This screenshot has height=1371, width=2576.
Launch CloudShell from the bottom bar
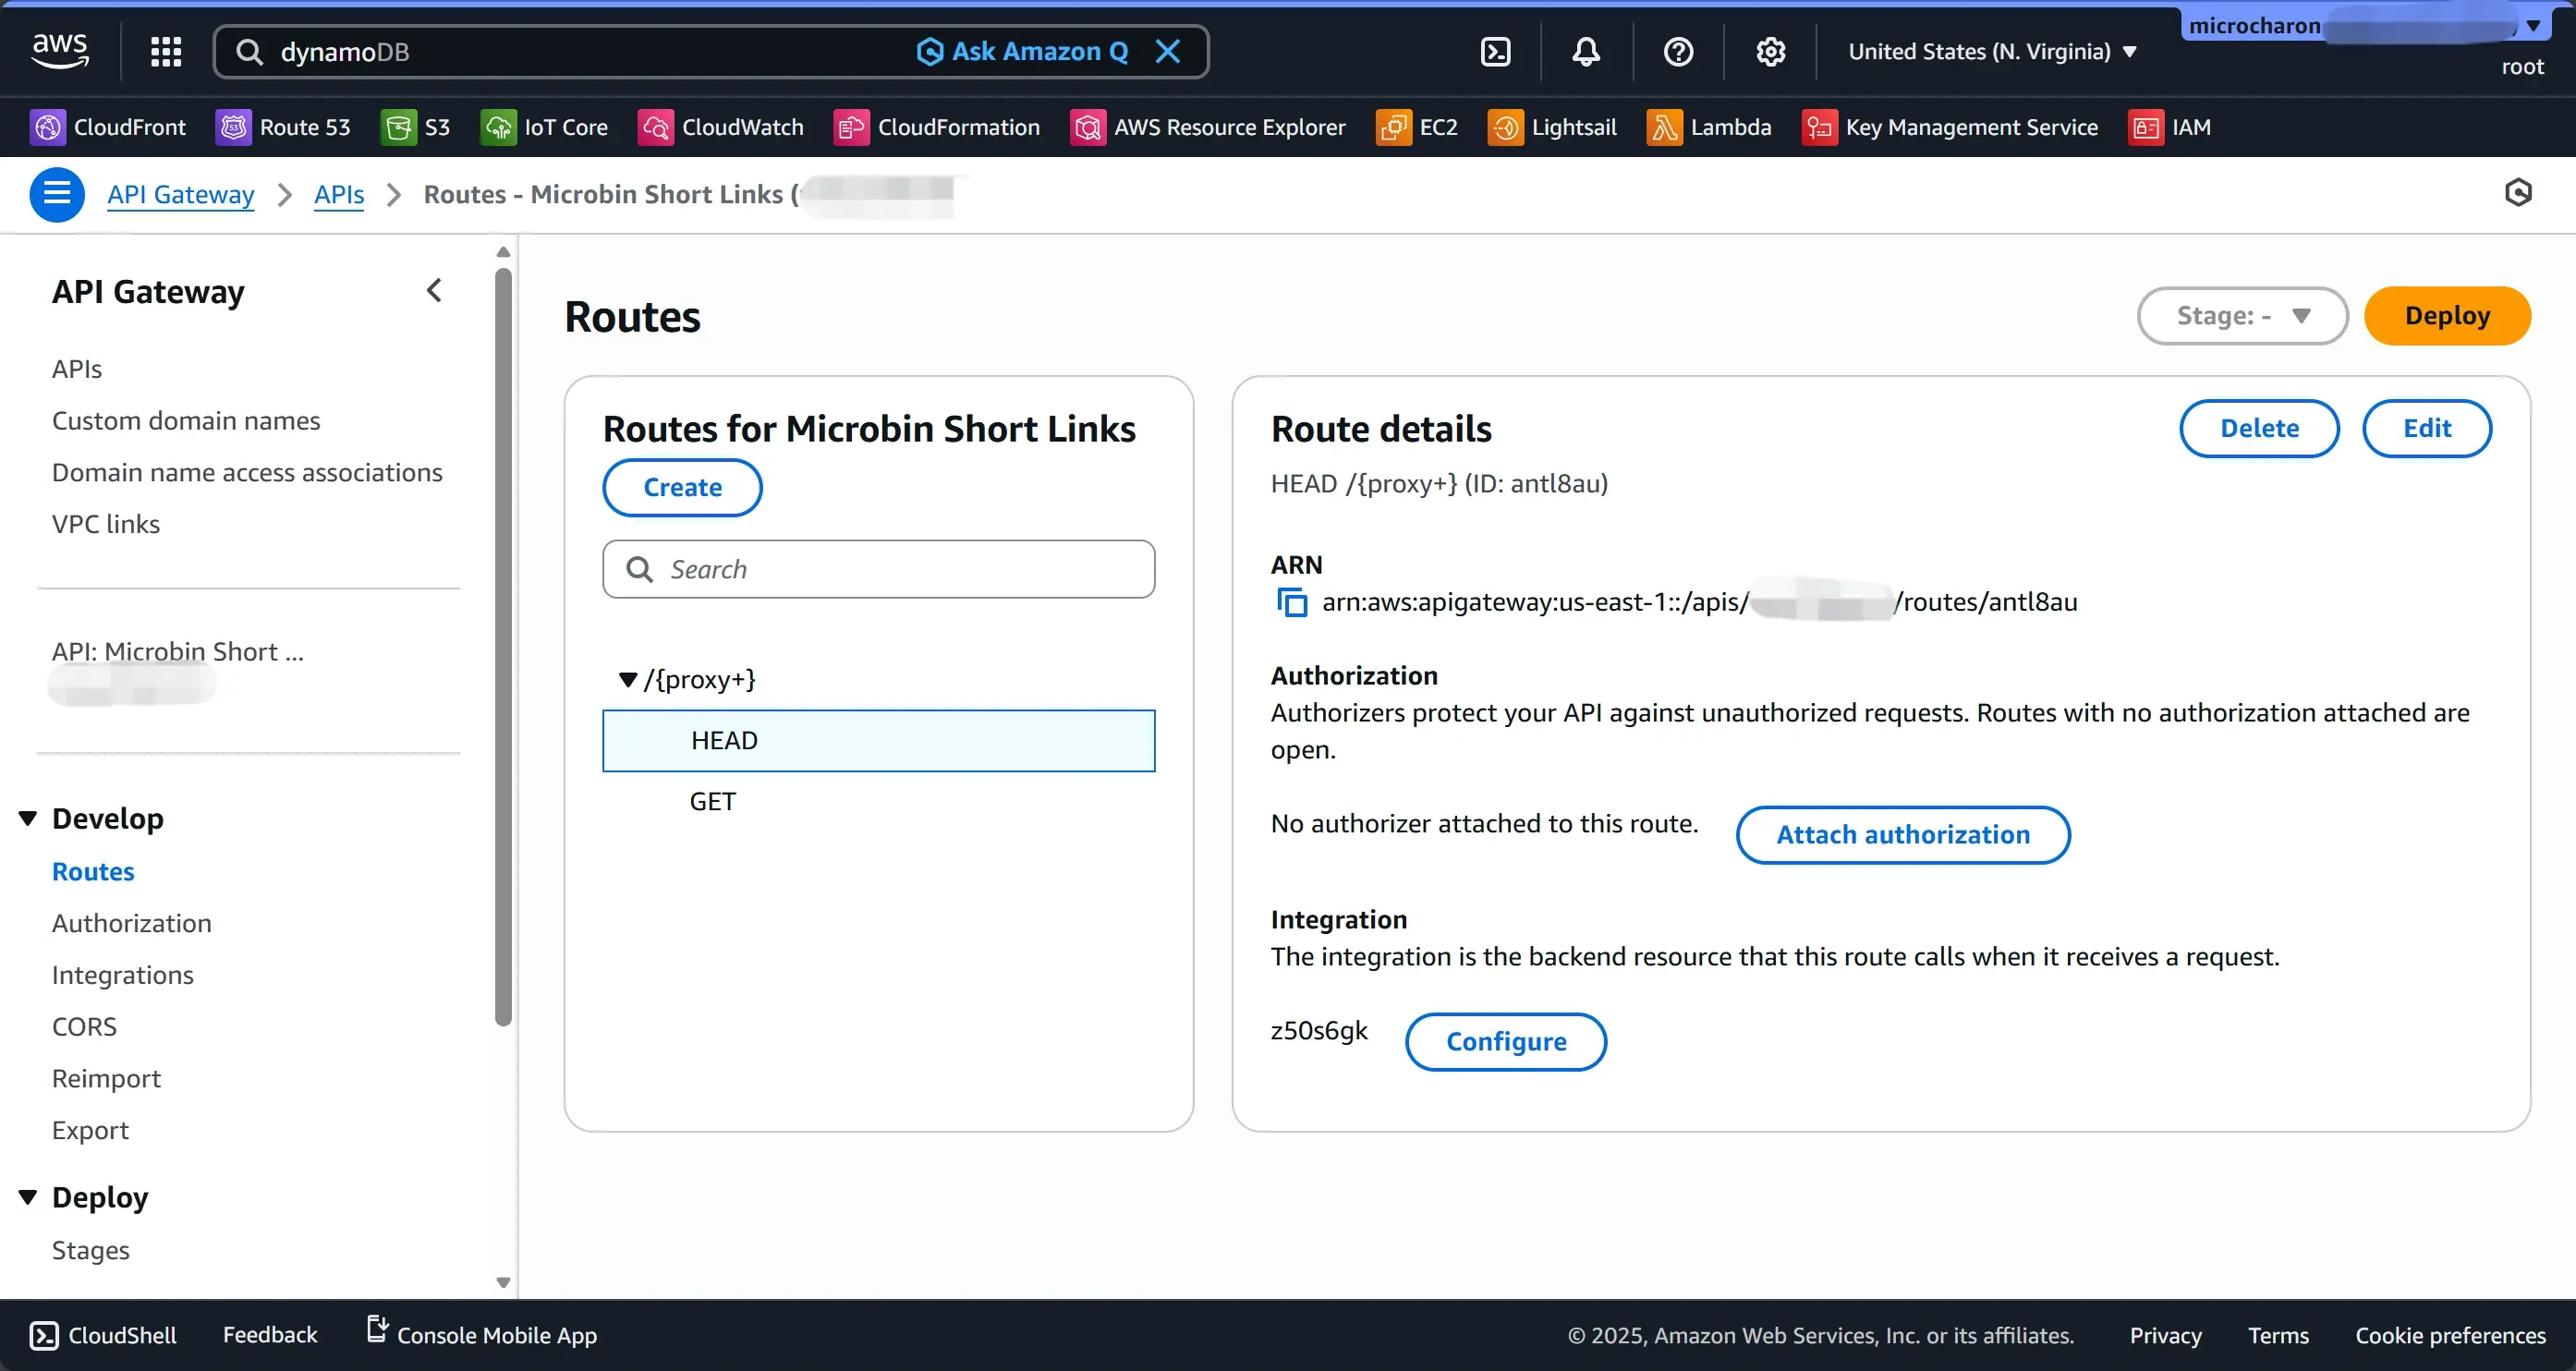coord(101,1334)
